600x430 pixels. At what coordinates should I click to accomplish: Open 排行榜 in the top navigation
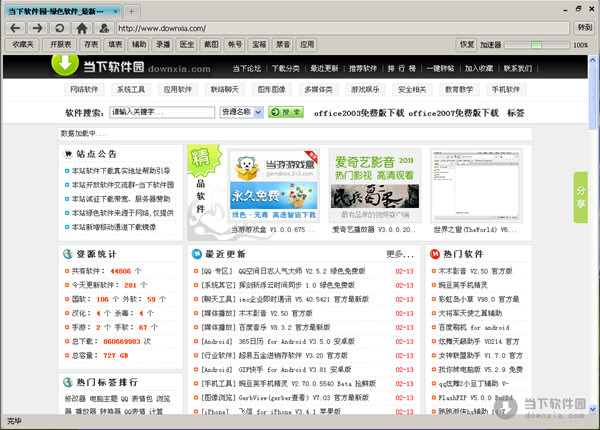[401, 68]
